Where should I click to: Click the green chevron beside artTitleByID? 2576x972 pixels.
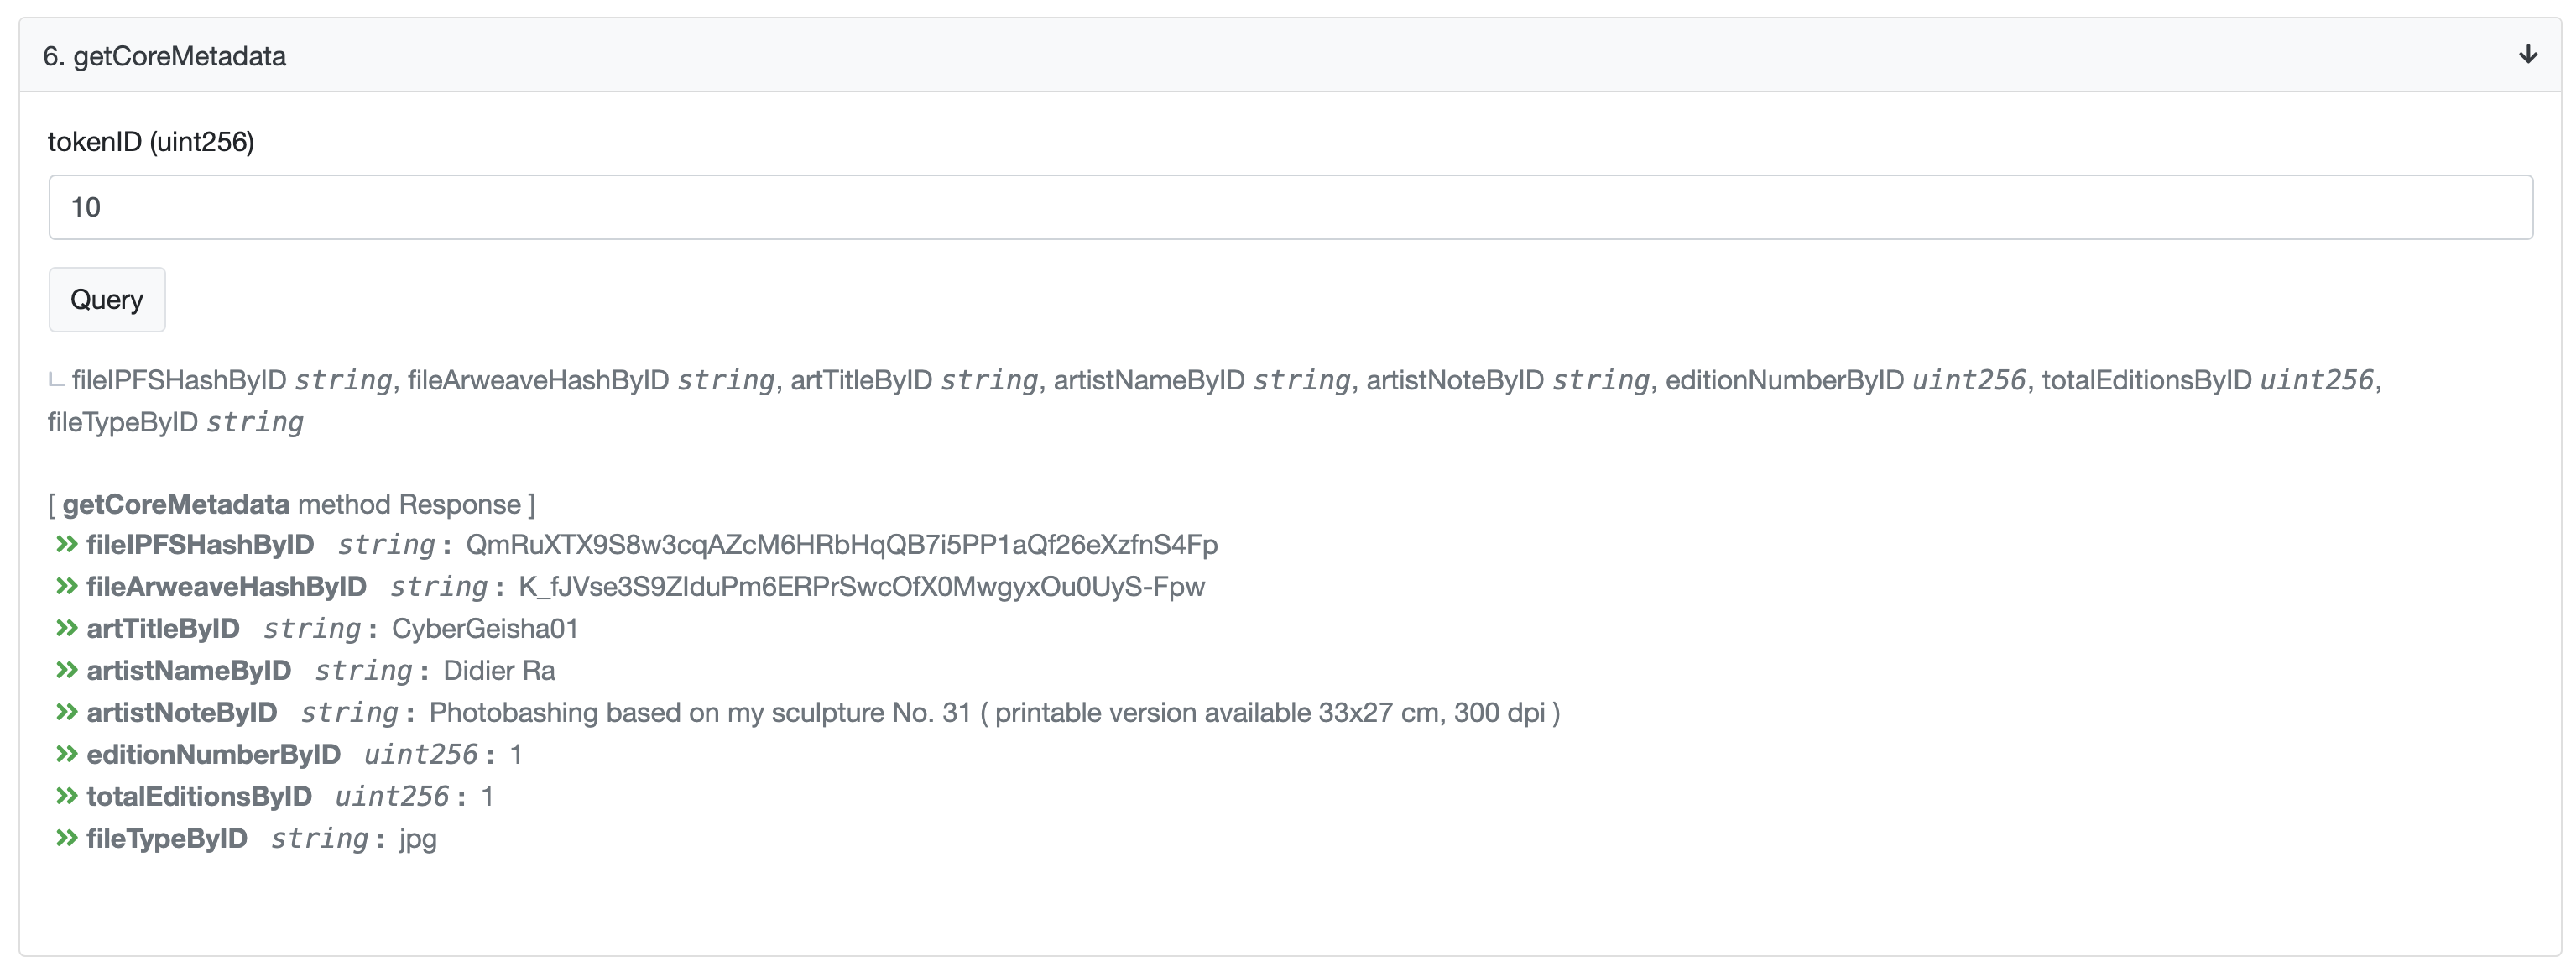coord(67,628)
